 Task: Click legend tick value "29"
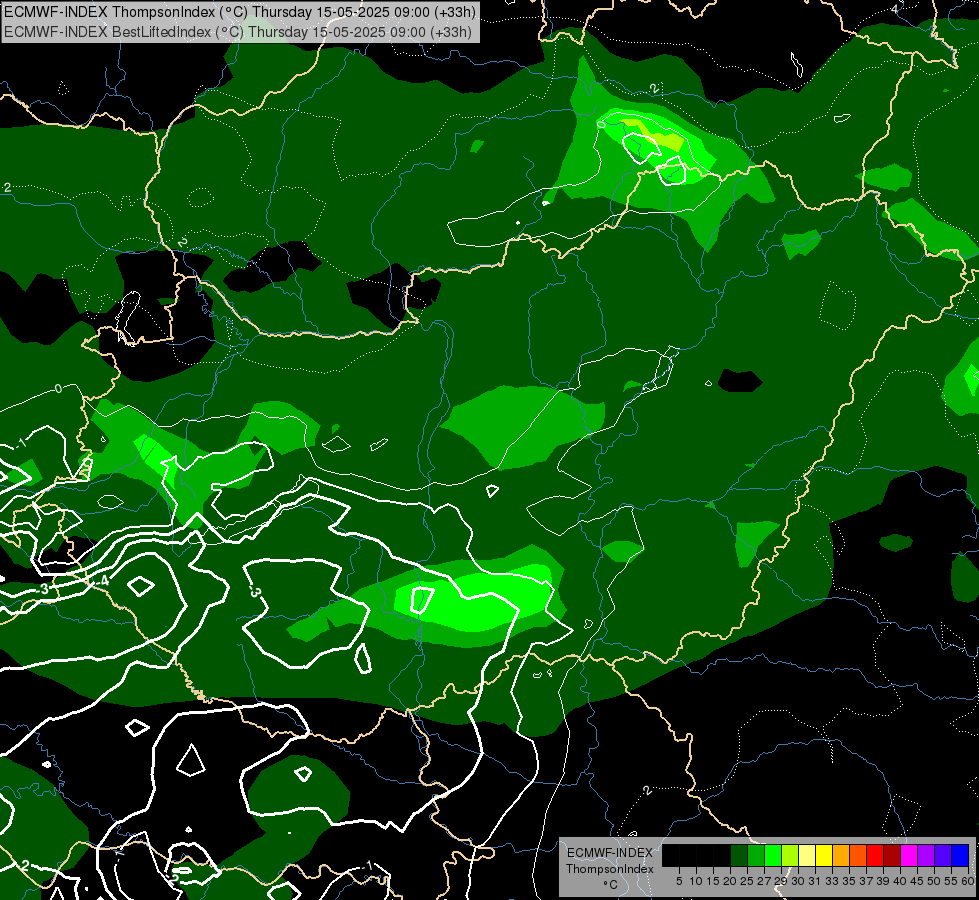pyautogui.click(x=782, y=881)
